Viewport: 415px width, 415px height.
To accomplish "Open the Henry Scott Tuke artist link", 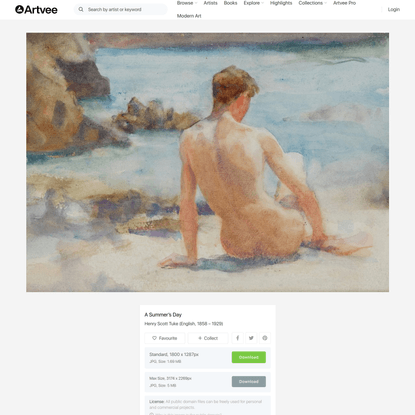I will 161,324.
